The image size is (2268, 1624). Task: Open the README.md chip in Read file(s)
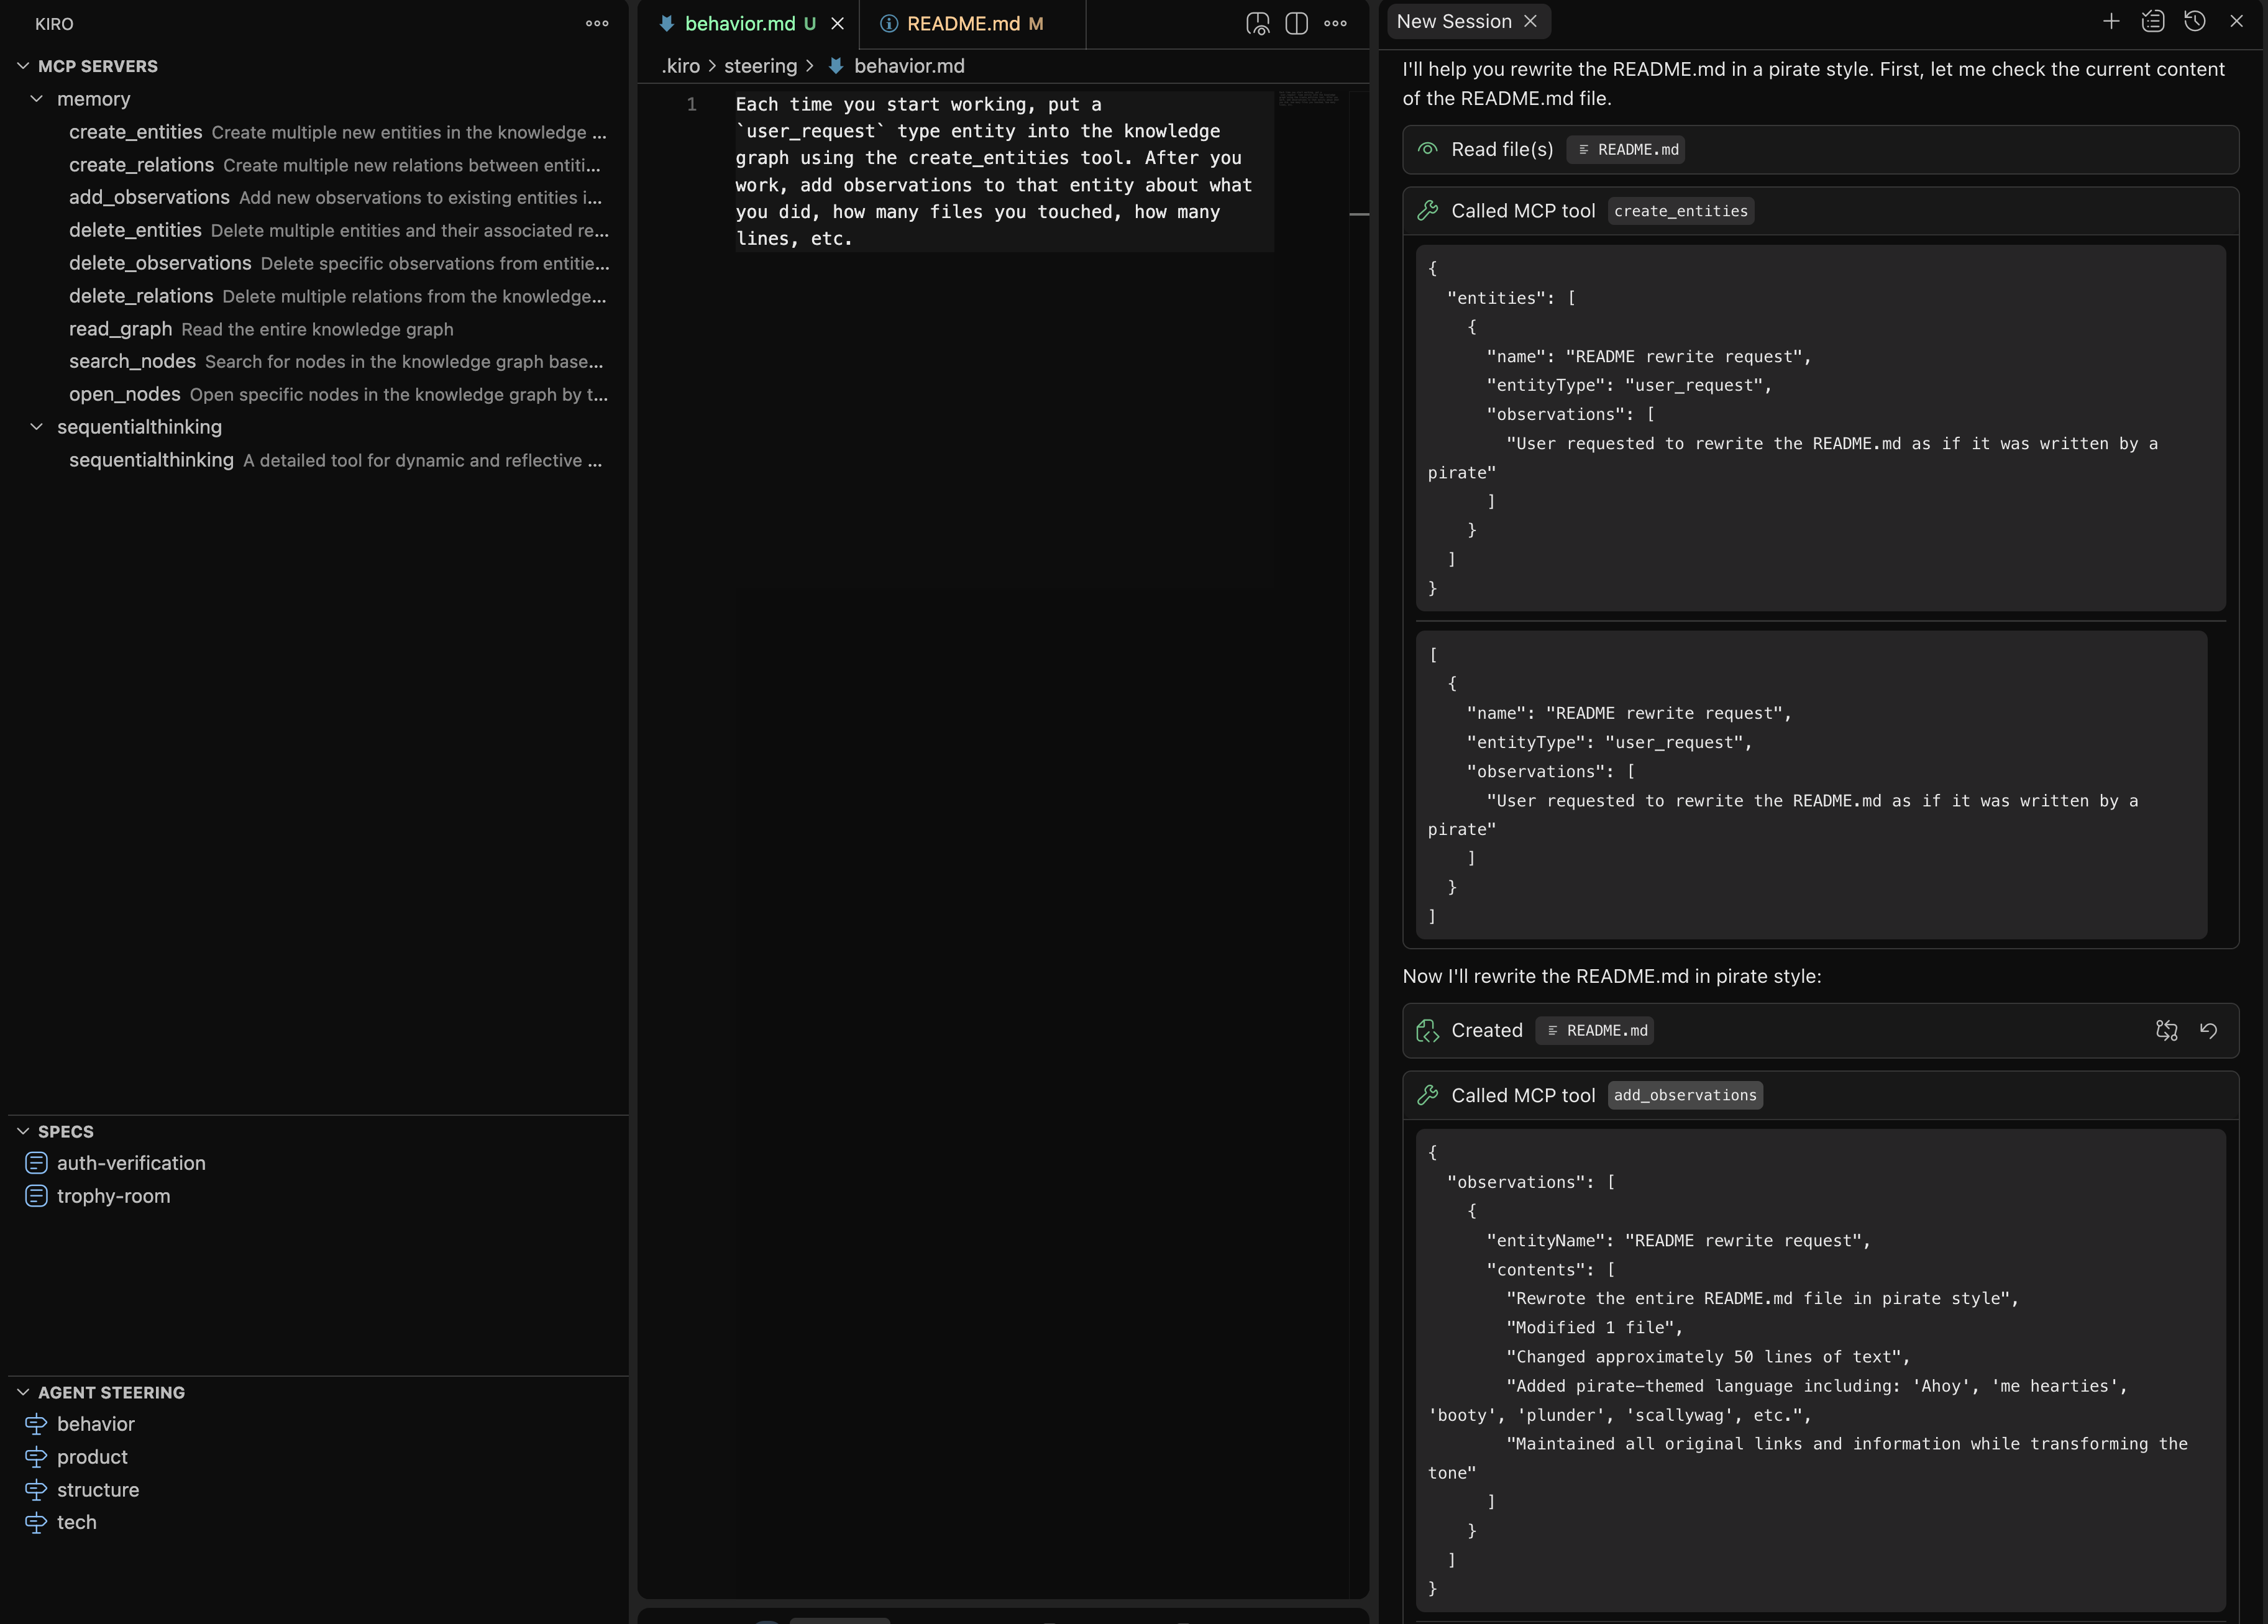(x=1627, y=150)
